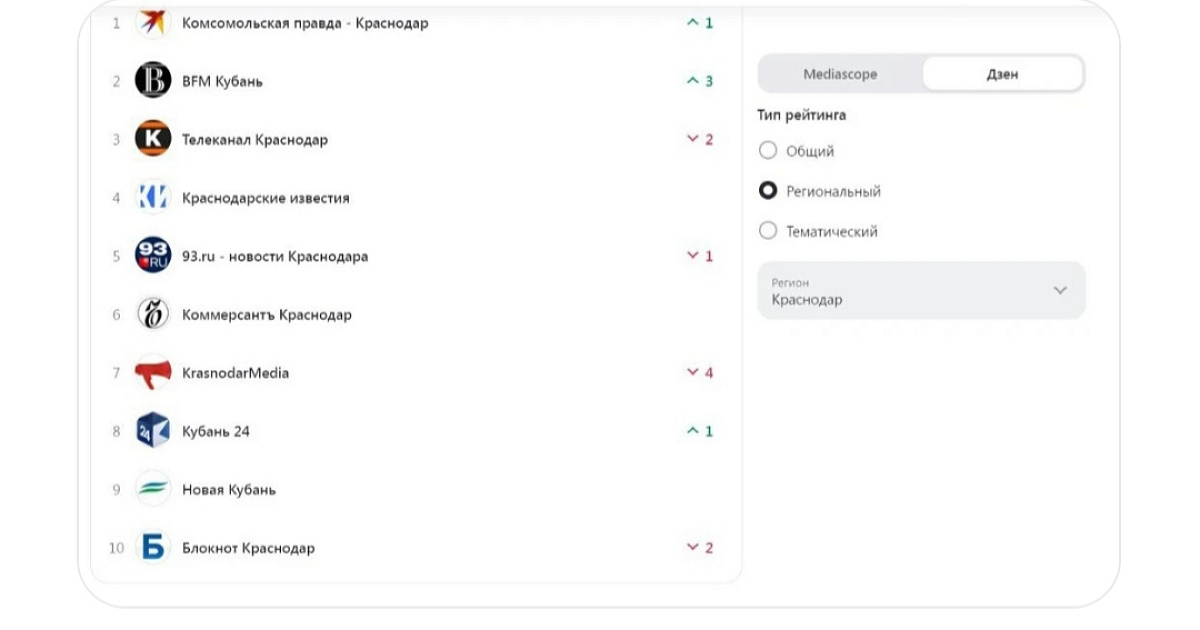Click the KrasnodarMedia red megaphone icon
This screenshot has width=1200, height=630.
coord(153,373)
